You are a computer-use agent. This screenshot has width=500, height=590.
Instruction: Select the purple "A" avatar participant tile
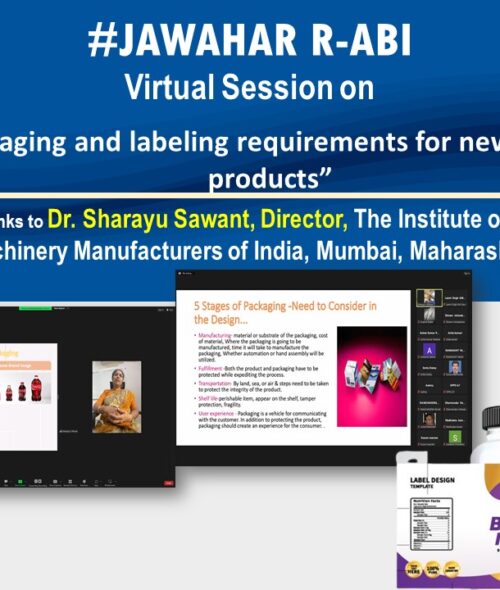429,351
